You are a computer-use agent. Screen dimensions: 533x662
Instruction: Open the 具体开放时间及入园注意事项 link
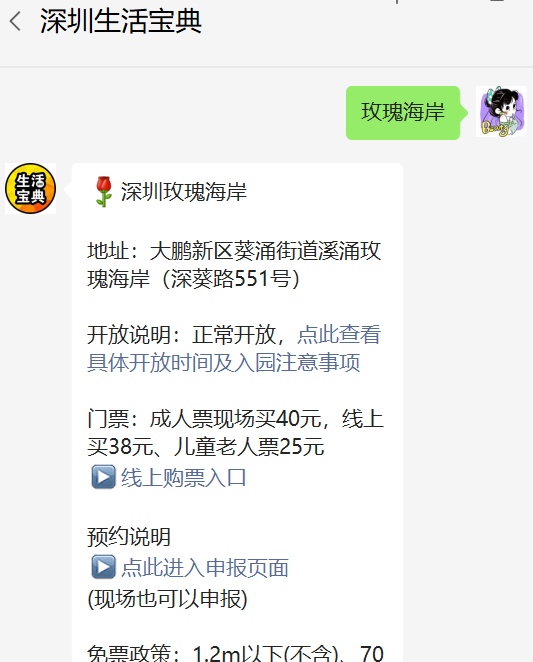click(x=224, y=363)
